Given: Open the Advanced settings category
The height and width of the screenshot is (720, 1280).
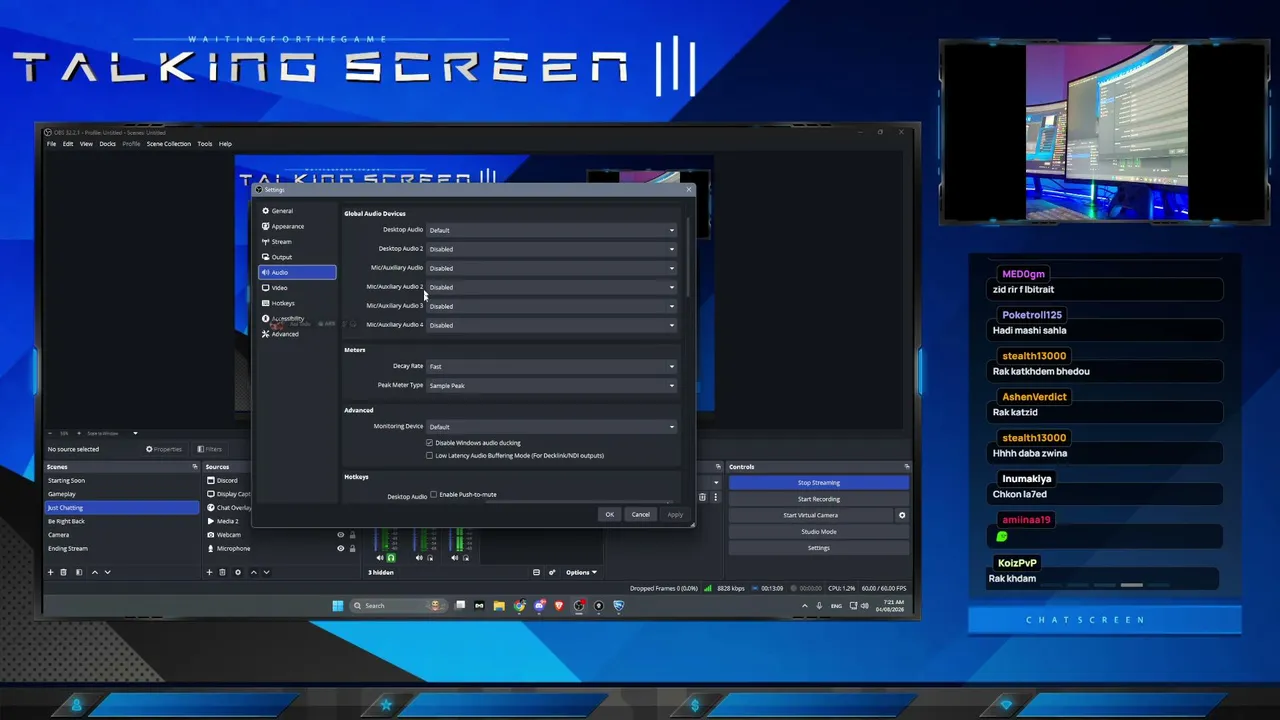Looking at the screenshot, I should tap(297, 334).
